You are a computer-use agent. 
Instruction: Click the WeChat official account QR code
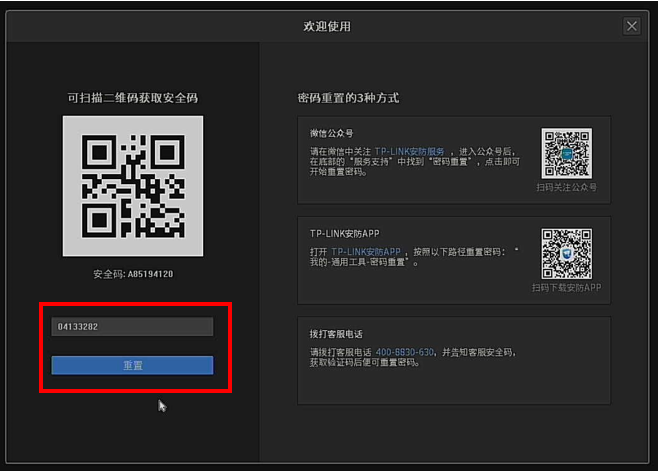pos(567,153)
